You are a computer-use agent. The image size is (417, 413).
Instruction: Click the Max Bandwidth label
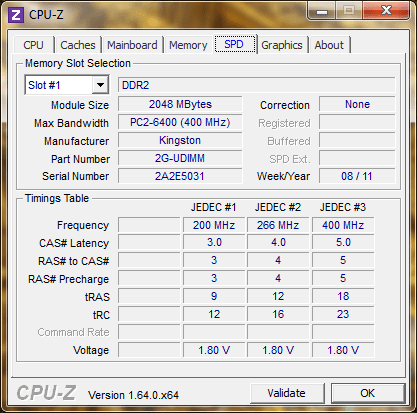coord(71,123)
